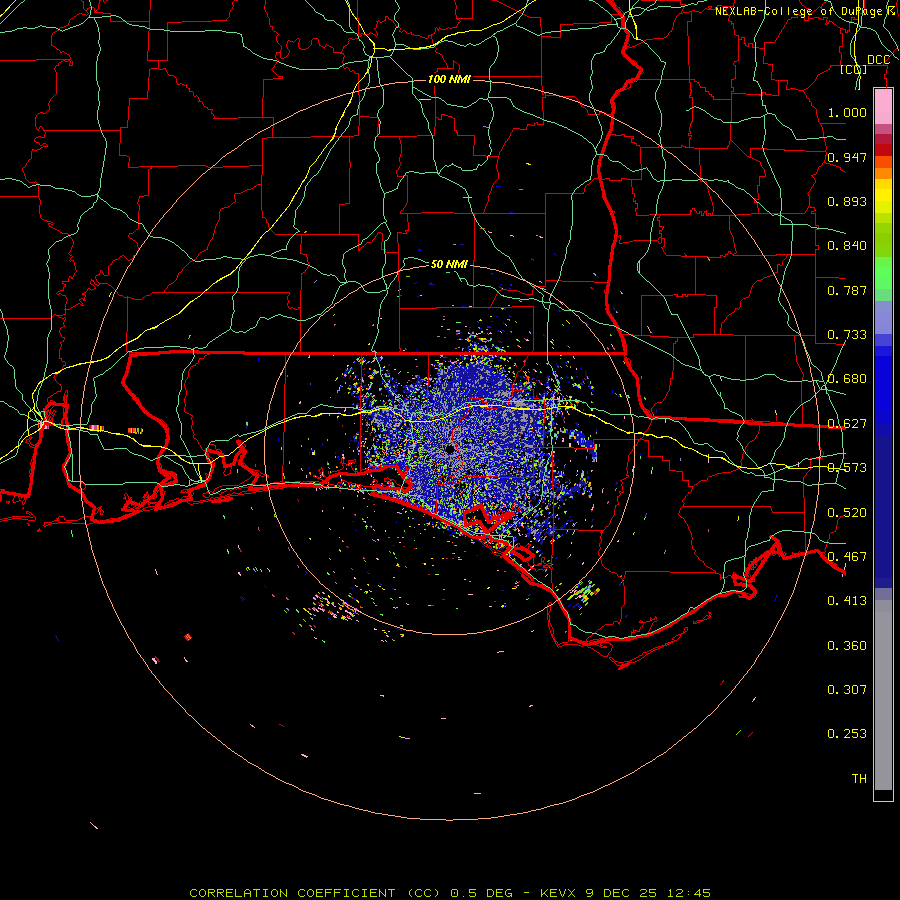
Task: Select the 0.787 legend value
Action: pyautogui.click(x=847, y=290)
